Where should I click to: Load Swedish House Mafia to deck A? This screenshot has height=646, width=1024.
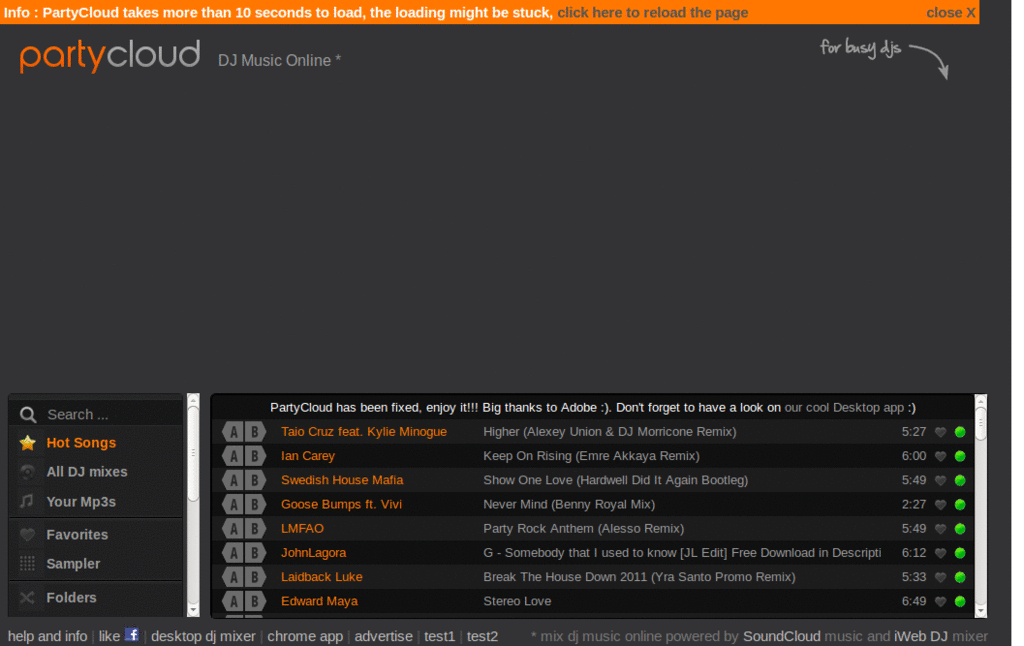click(x=233, y=480)
